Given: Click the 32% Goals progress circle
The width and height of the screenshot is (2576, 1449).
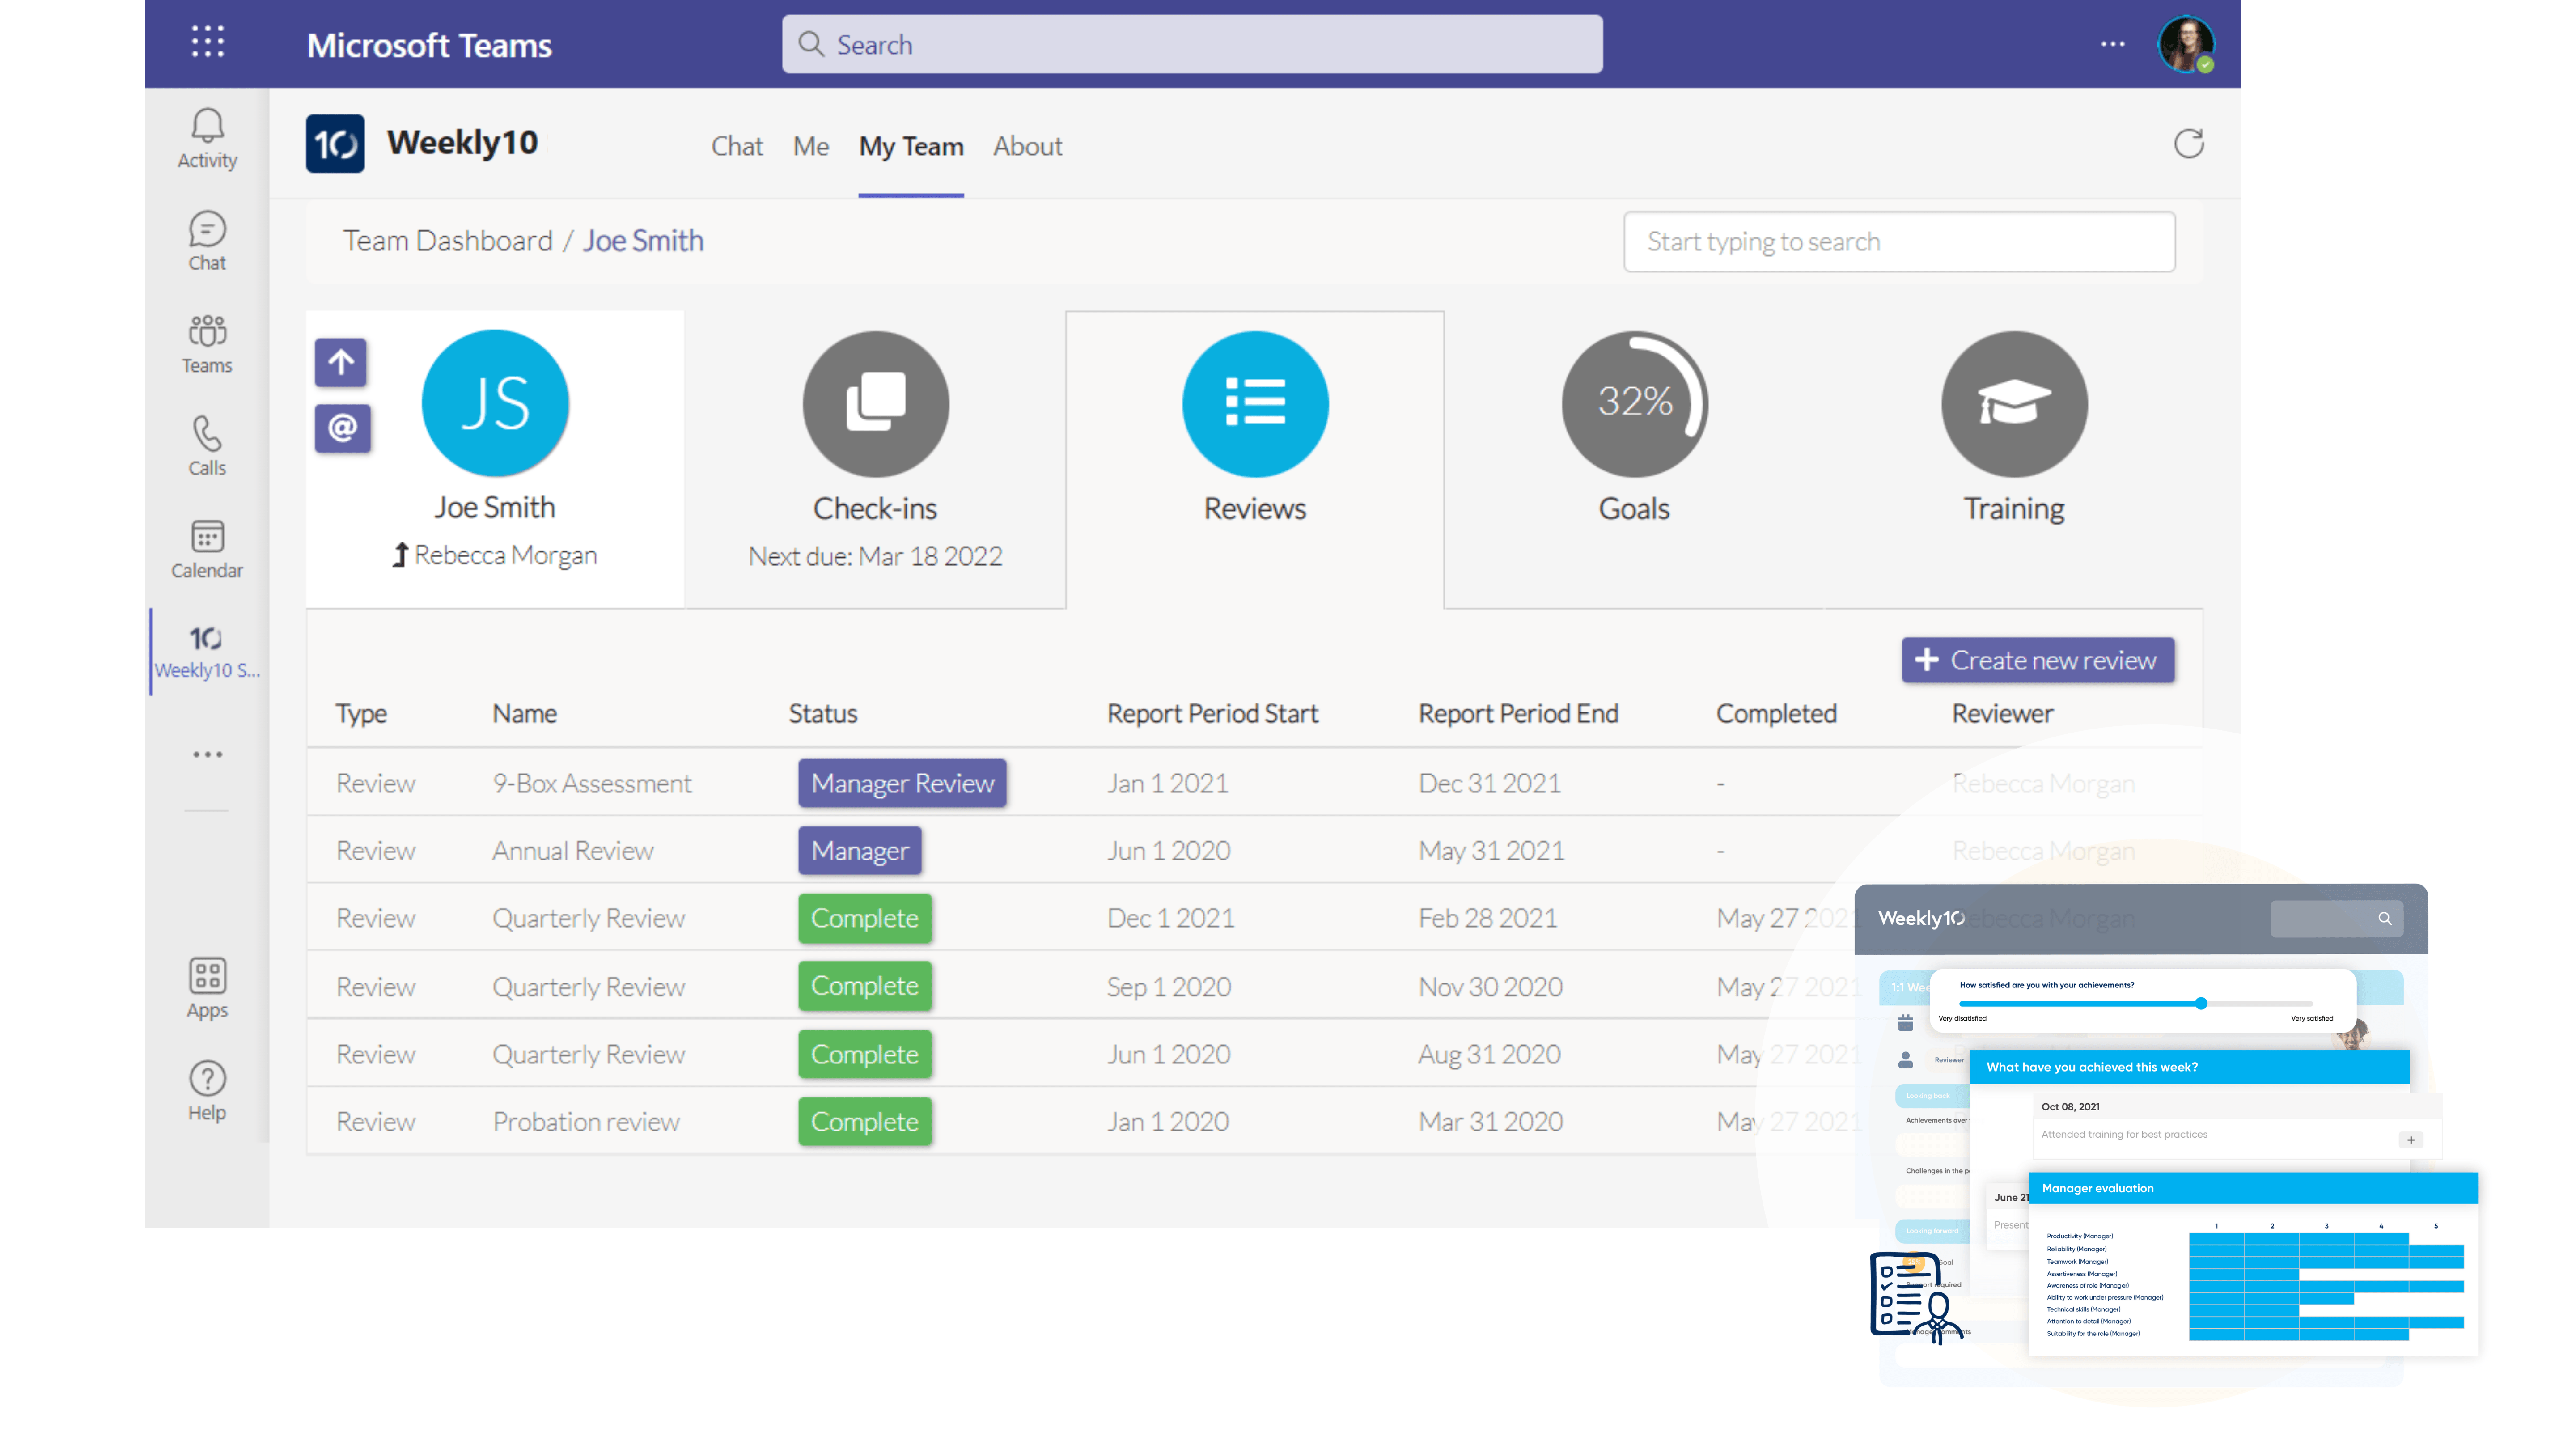Looking at the screenshot, I should (1634, 404).
